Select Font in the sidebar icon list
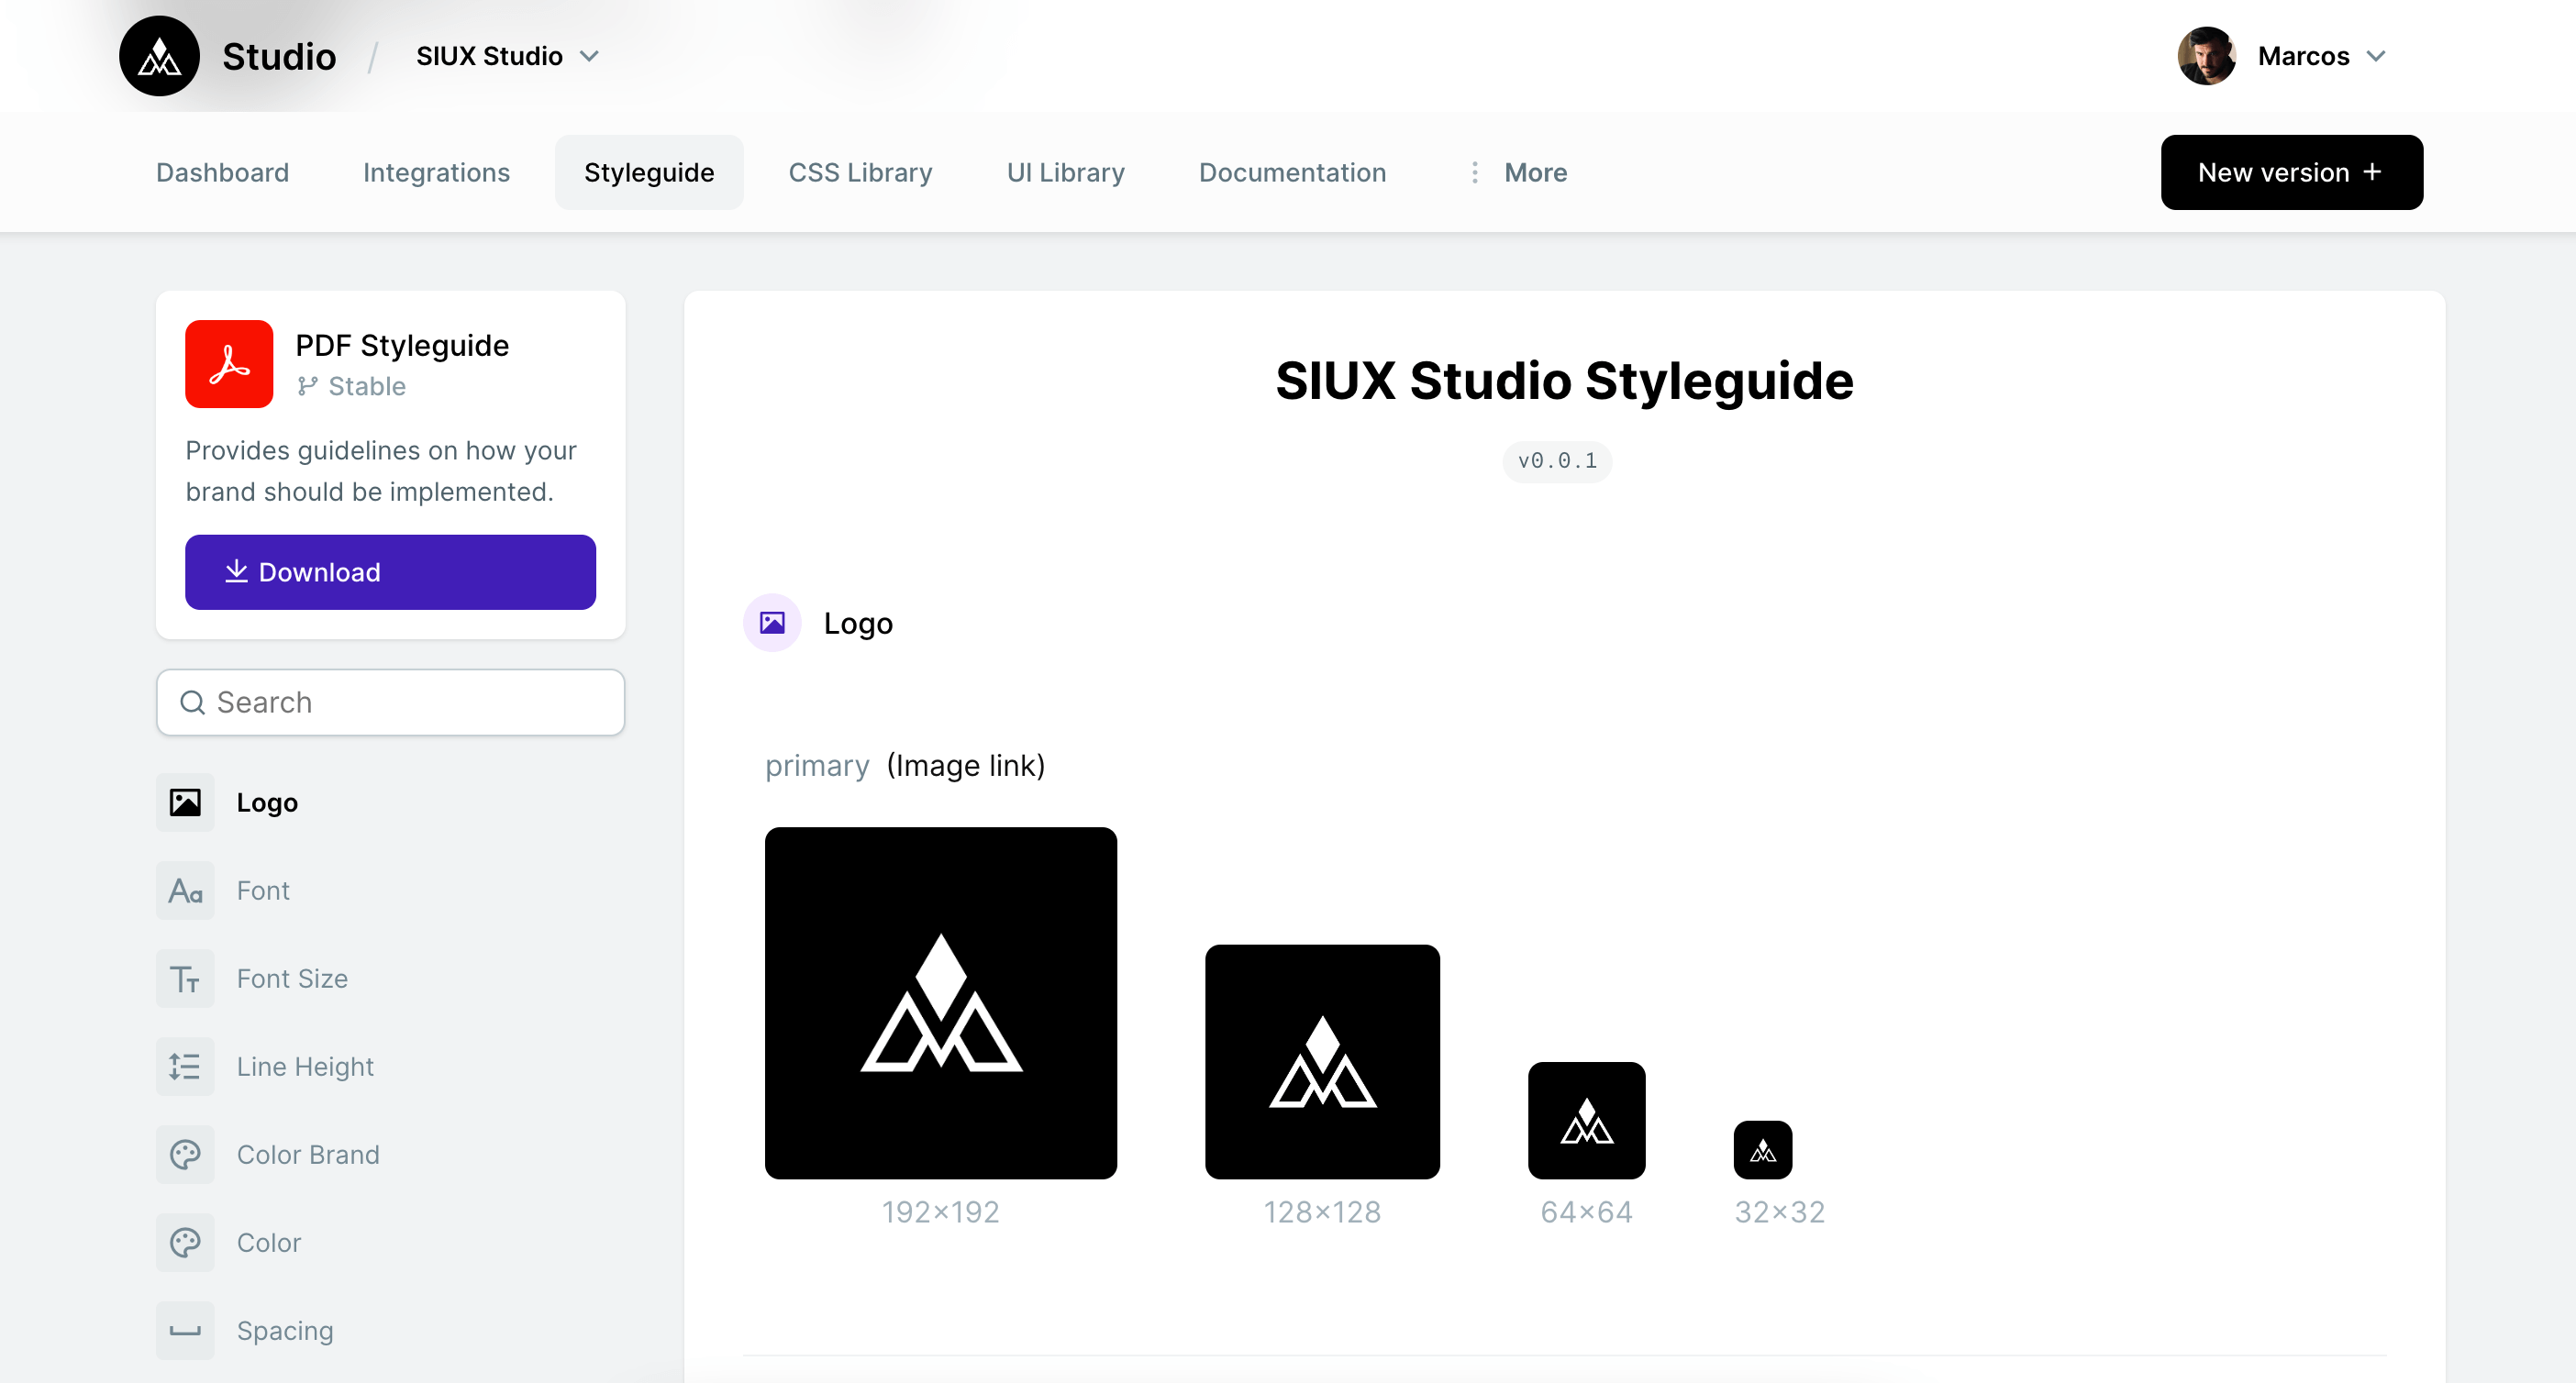 [185, 890]
